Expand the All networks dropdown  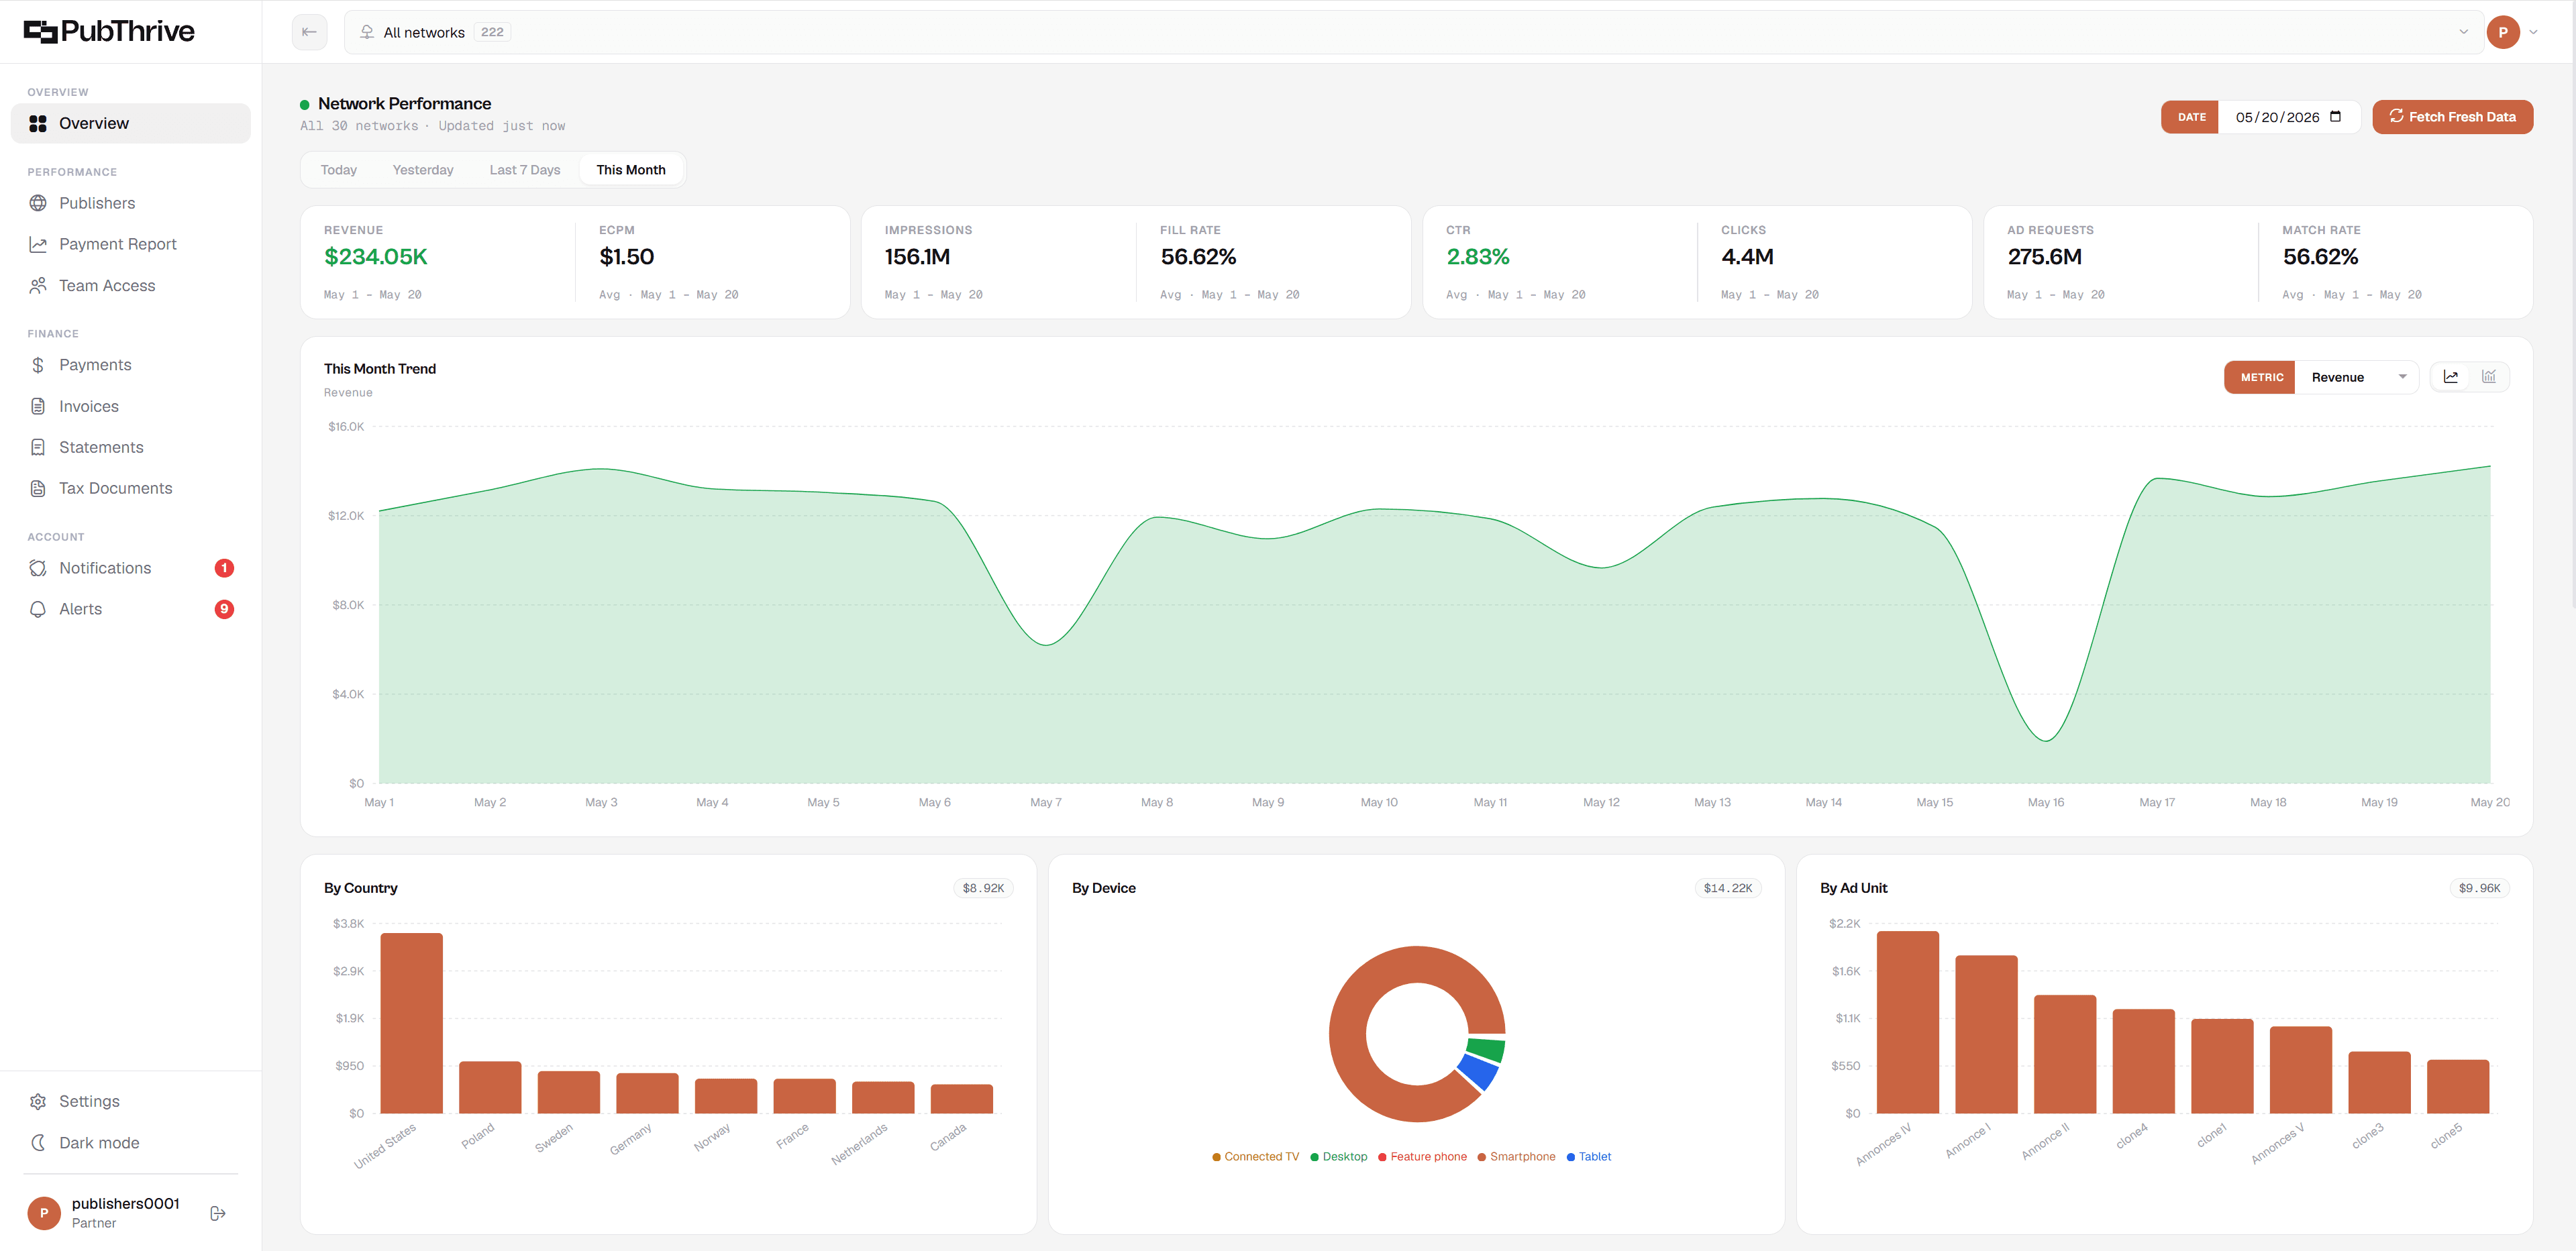[1414, 32]
